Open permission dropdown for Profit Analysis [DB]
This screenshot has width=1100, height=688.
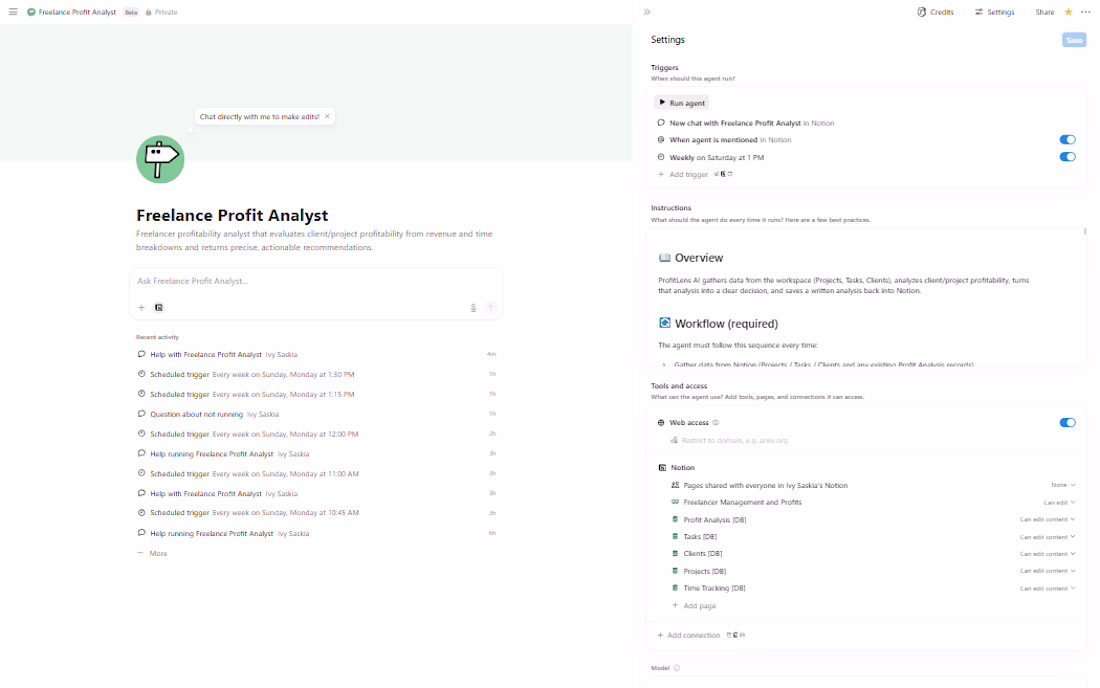click(1047, 520)
